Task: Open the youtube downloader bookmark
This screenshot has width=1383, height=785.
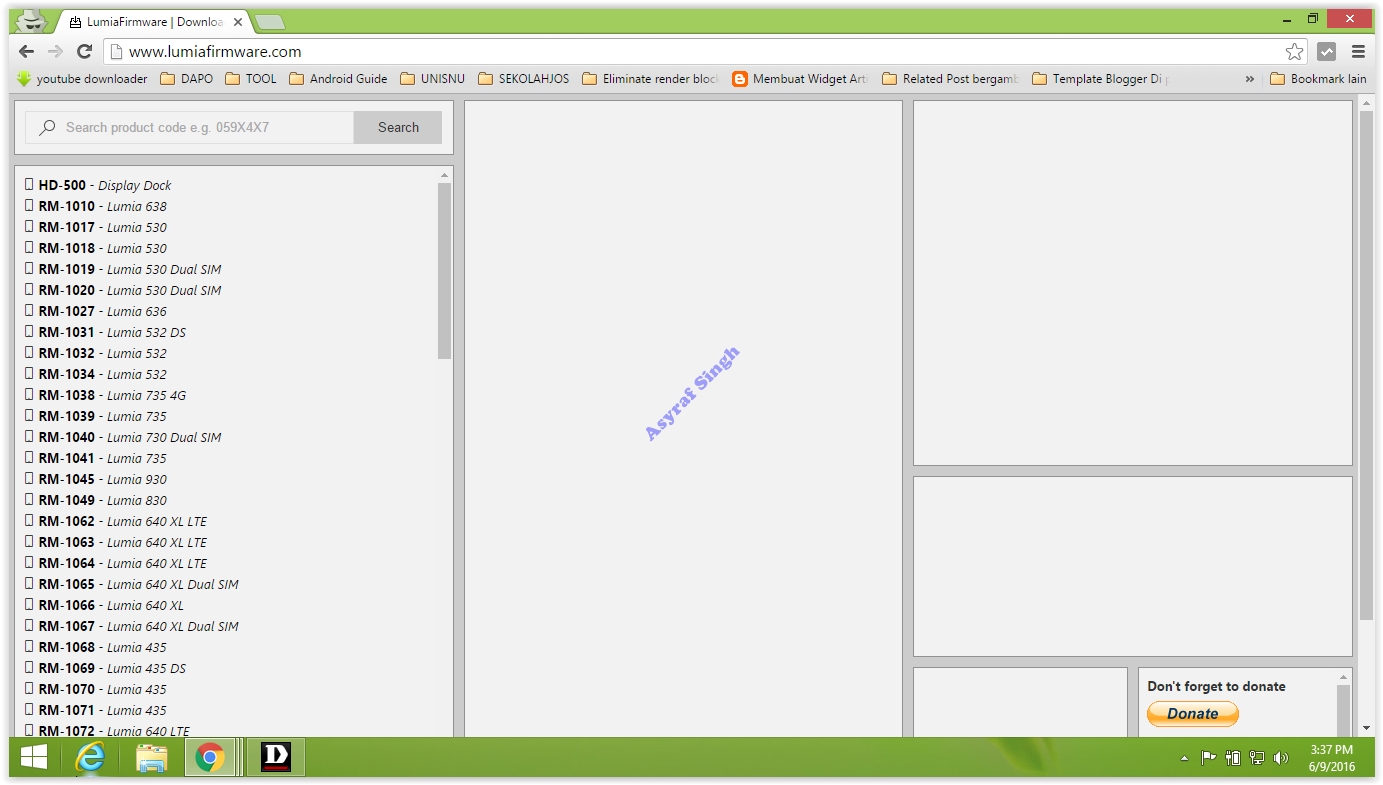Action: click(82, 79)
